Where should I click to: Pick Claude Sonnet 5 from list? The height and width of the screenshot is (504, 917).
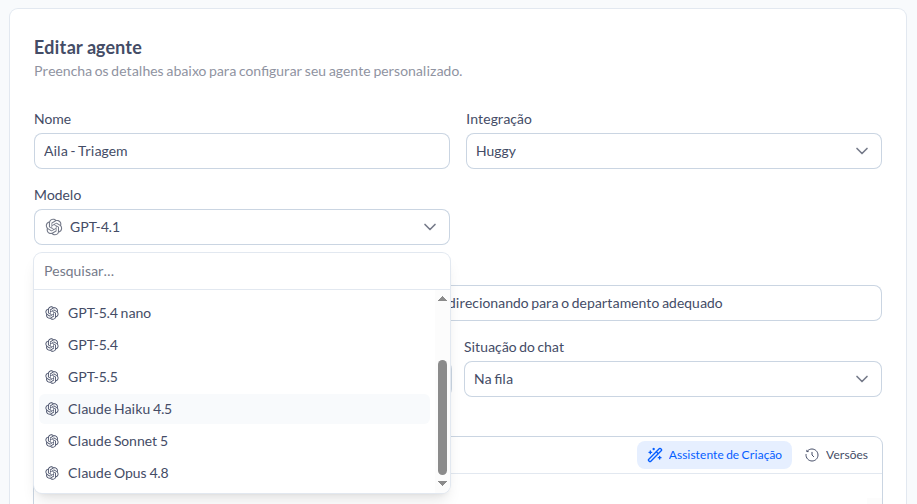(235, 441)
